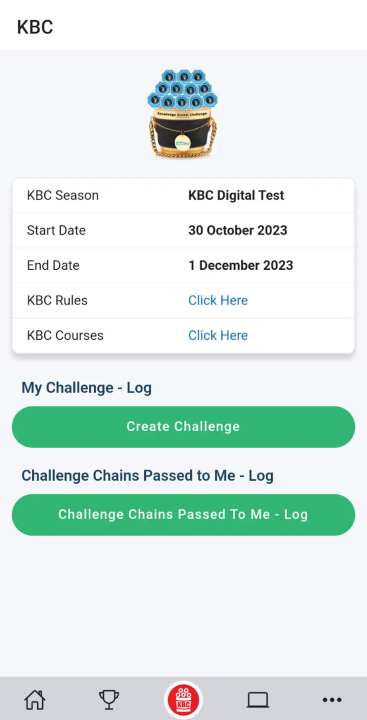Click the KBC Season row label
367x720 pixels.
pyautogui.click(x=62, y=195)
